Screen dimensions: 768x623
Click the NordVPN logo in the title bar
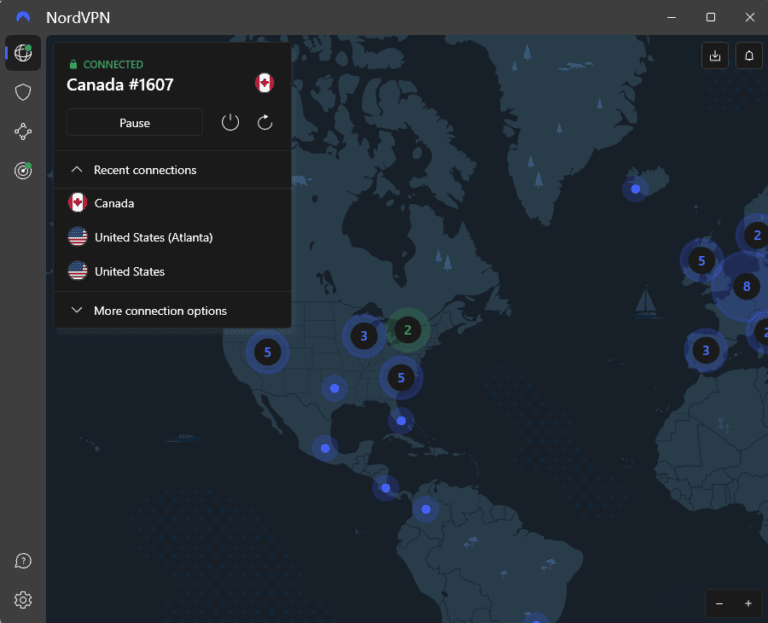pyautogui.click(x=23, y=17)
